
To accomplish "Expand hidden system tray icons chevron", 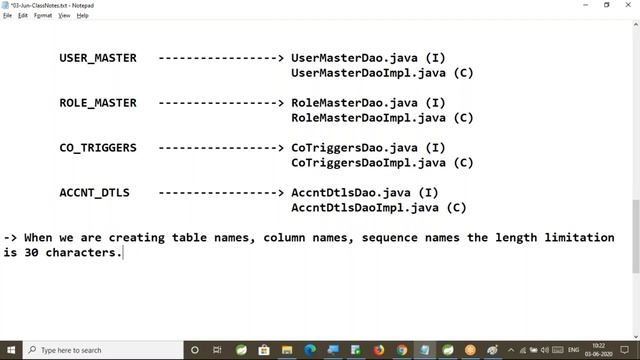I will pyautogui.click(x=511, y=350).
